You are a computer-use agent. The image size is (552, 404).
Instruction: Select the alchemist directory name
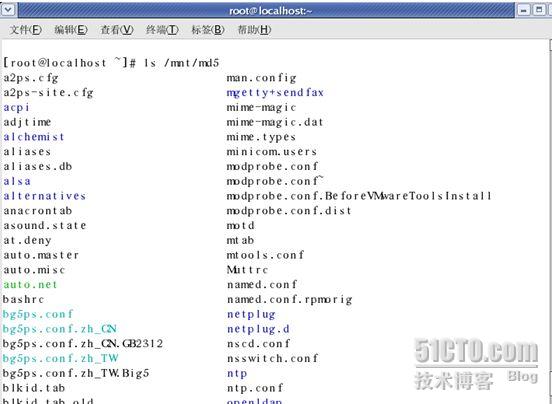pos(34,137)
